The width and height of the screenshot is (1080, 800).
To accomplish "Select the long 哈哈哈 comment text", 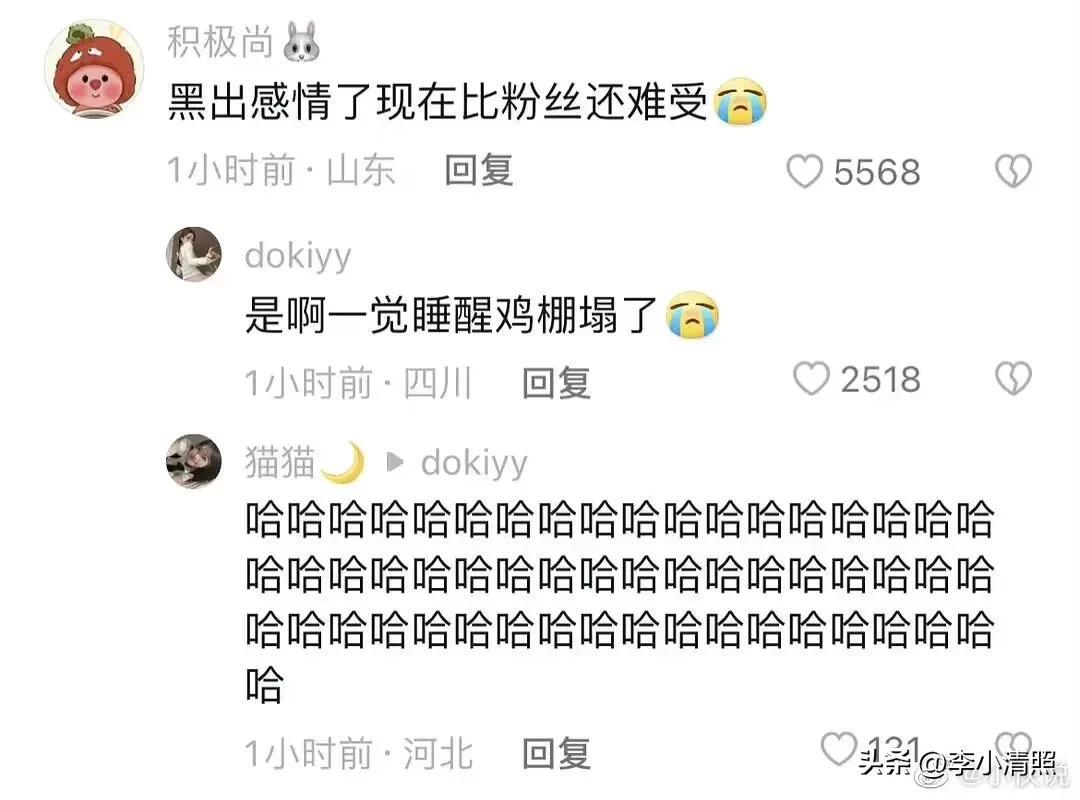I will pos(619,601).
